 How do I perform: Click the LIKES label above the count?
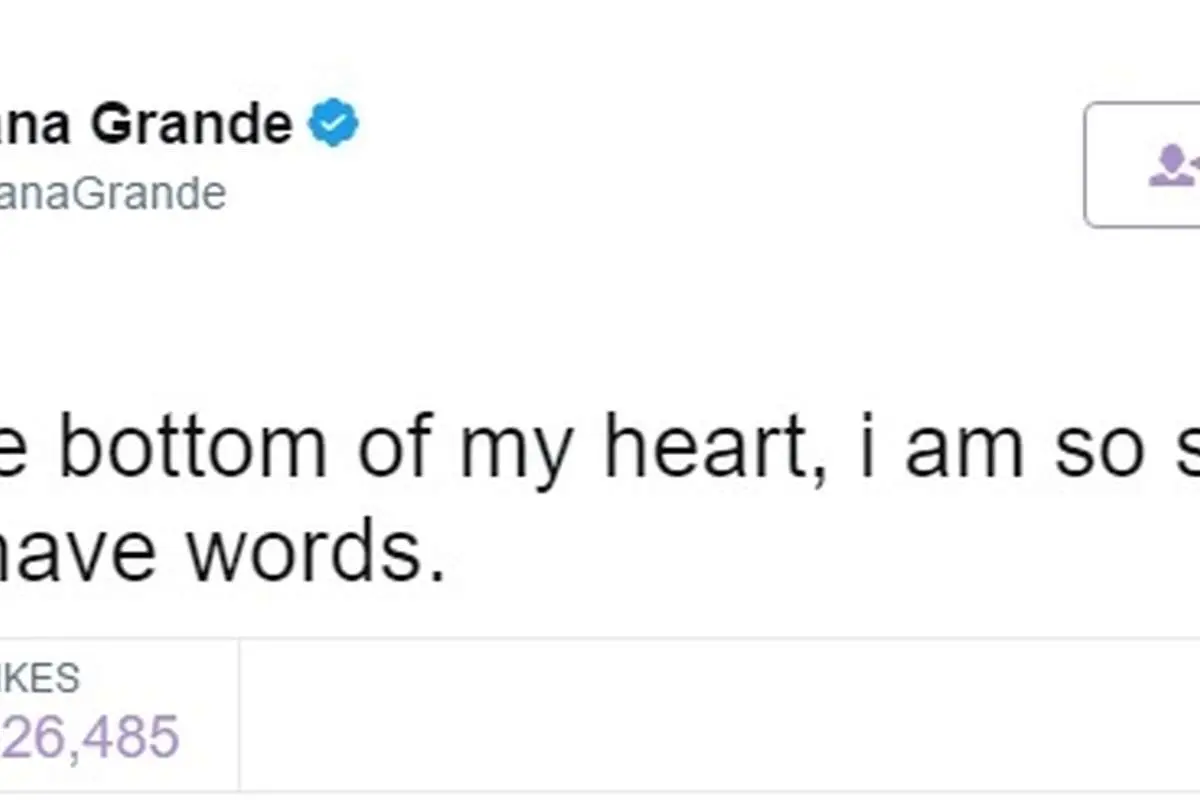click(40, 679)
